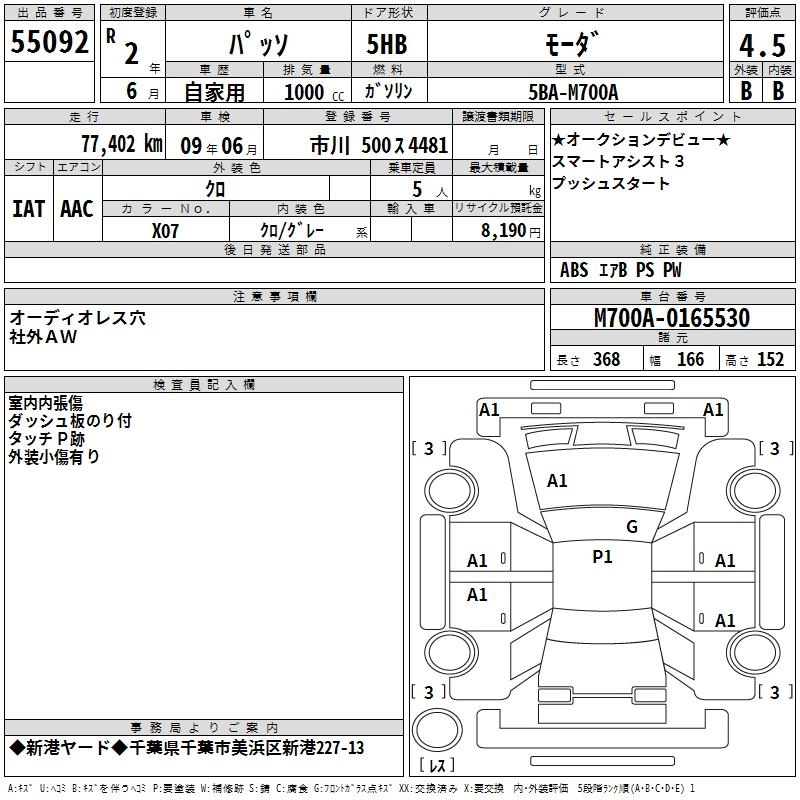This screenshot has height=800, width=800.
Task: Click the note オーディオレス穴
Action: click(78, 318)
